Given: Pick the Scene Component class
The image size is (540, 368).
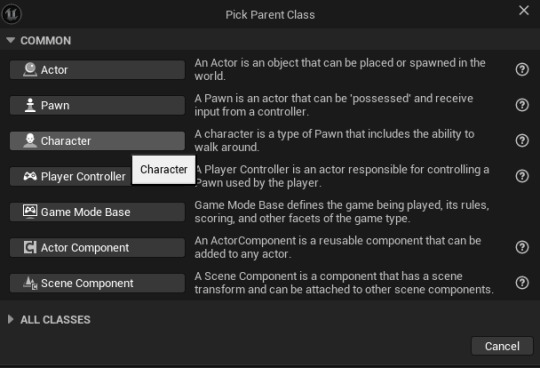Looking at the screenshot, I should coord(97,283).
